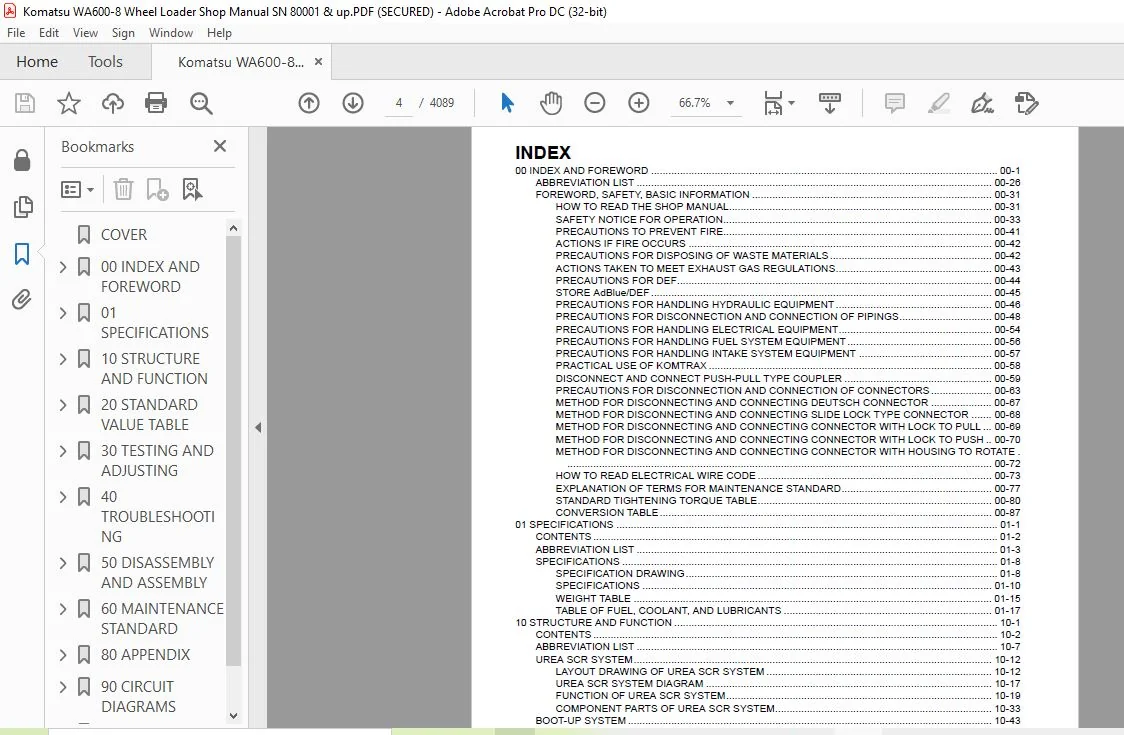Expand the 40 TROUBLESHOOTING bookmark
Viewport: 1124px width, 735px height.
[63, 497]
